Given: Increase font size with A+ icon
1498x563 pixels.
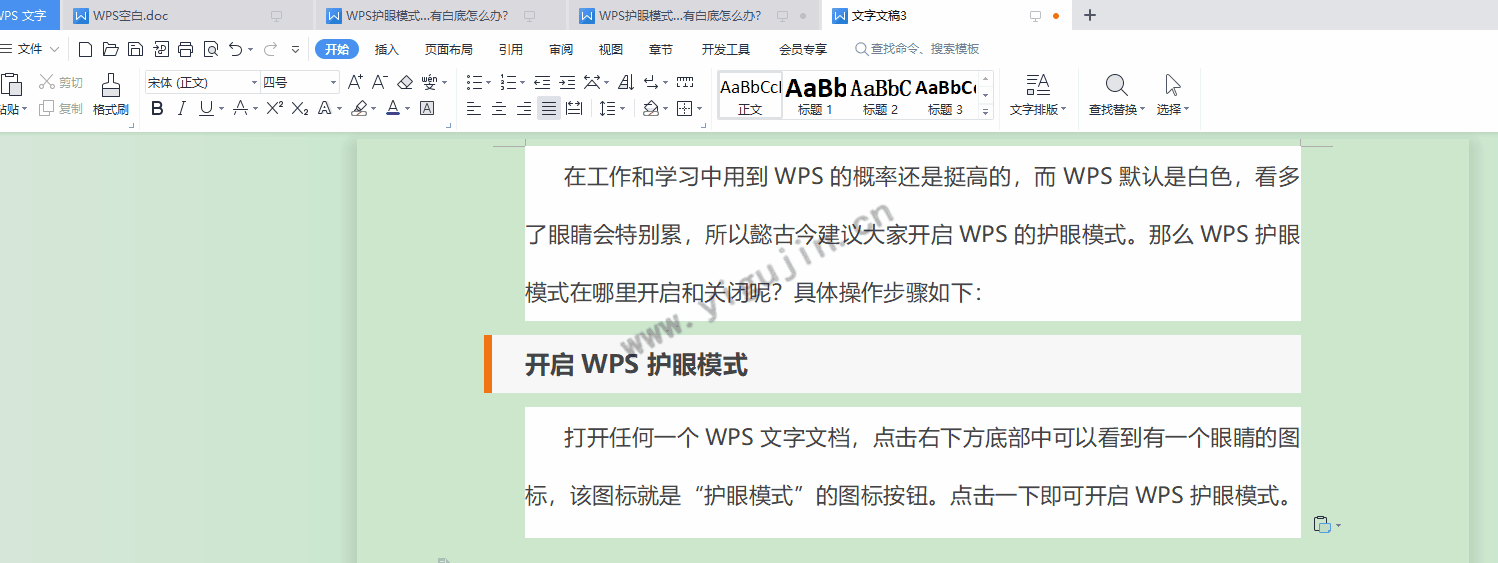Looking at the screenshot, I should (355, 82).
